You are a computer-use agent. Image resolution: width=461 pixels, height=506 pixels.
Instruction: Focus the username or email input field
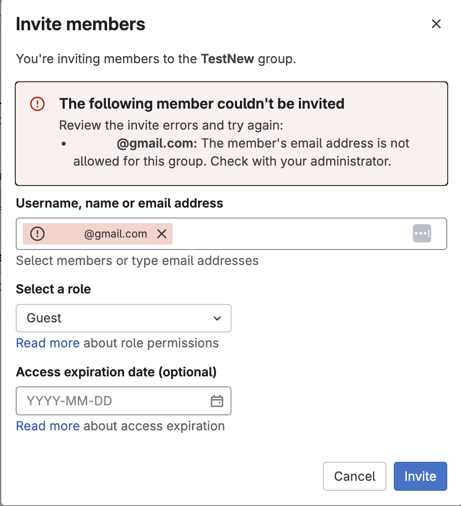coord(231,234)
